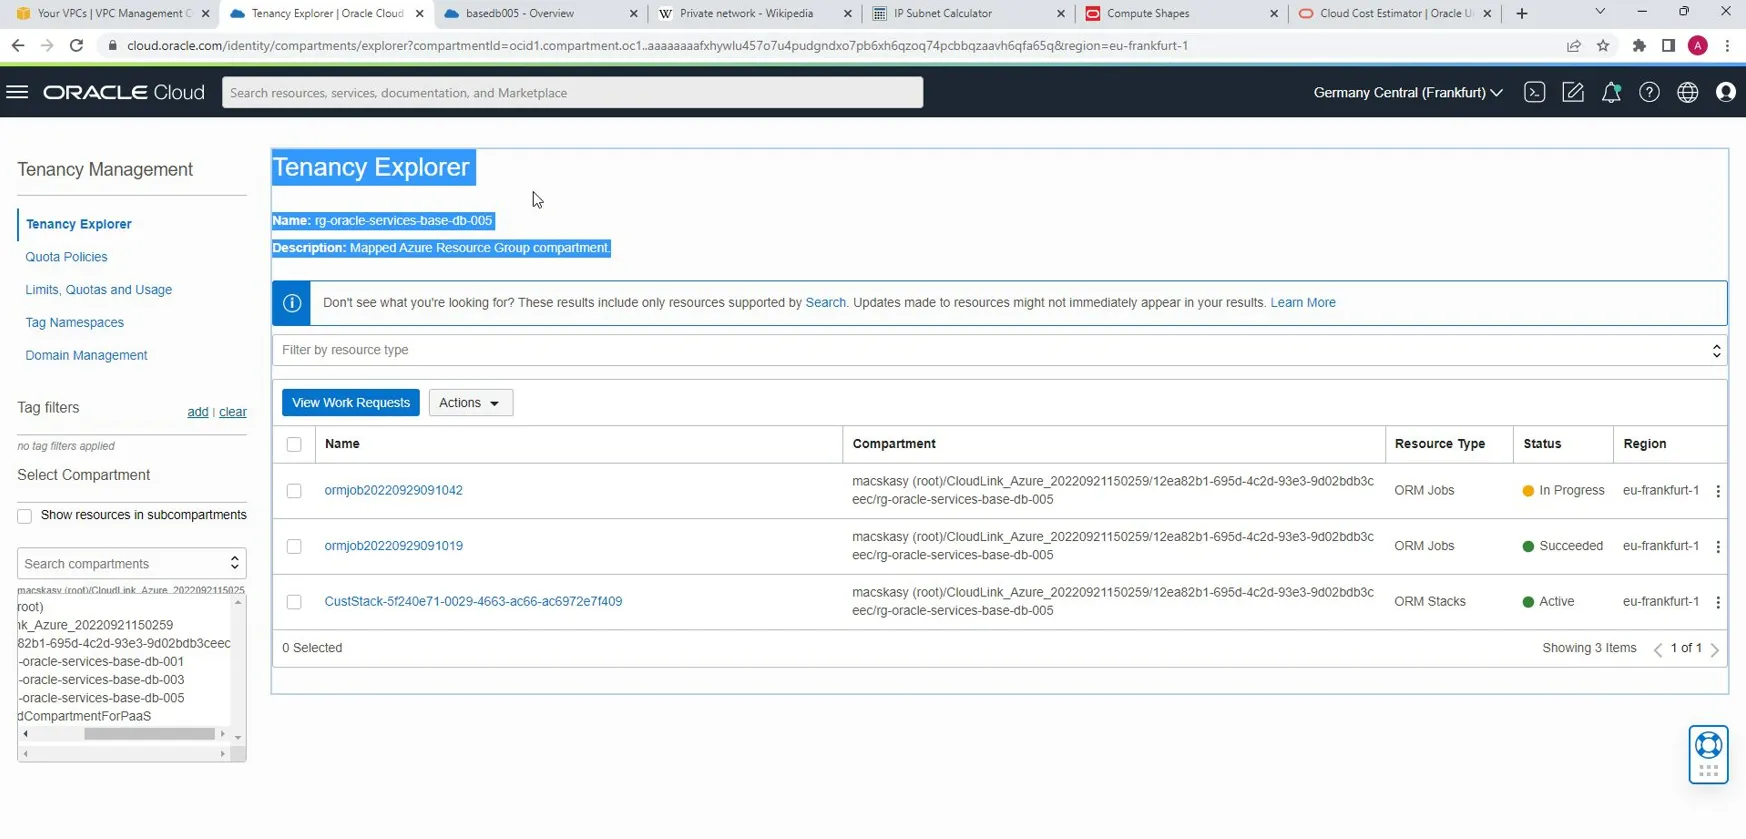Open the tab search chevron in title bar
This screenshot has height=839, width=1746.
coord(1600,12)
